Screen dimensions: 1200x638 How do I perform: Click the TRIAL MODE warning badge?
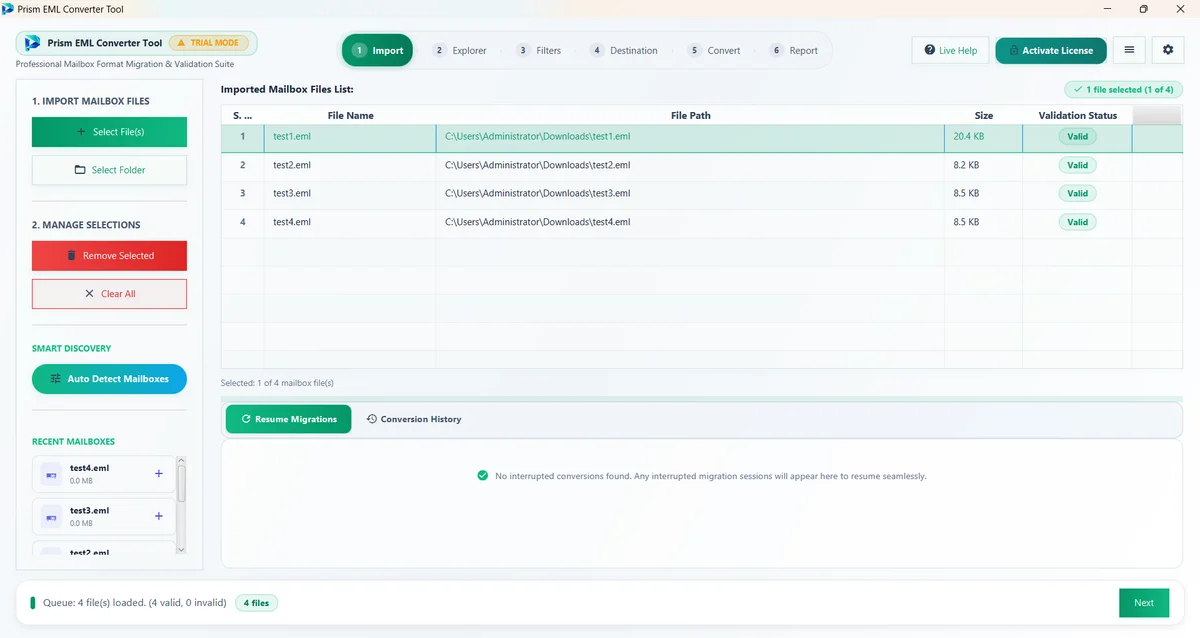point(208,43)
